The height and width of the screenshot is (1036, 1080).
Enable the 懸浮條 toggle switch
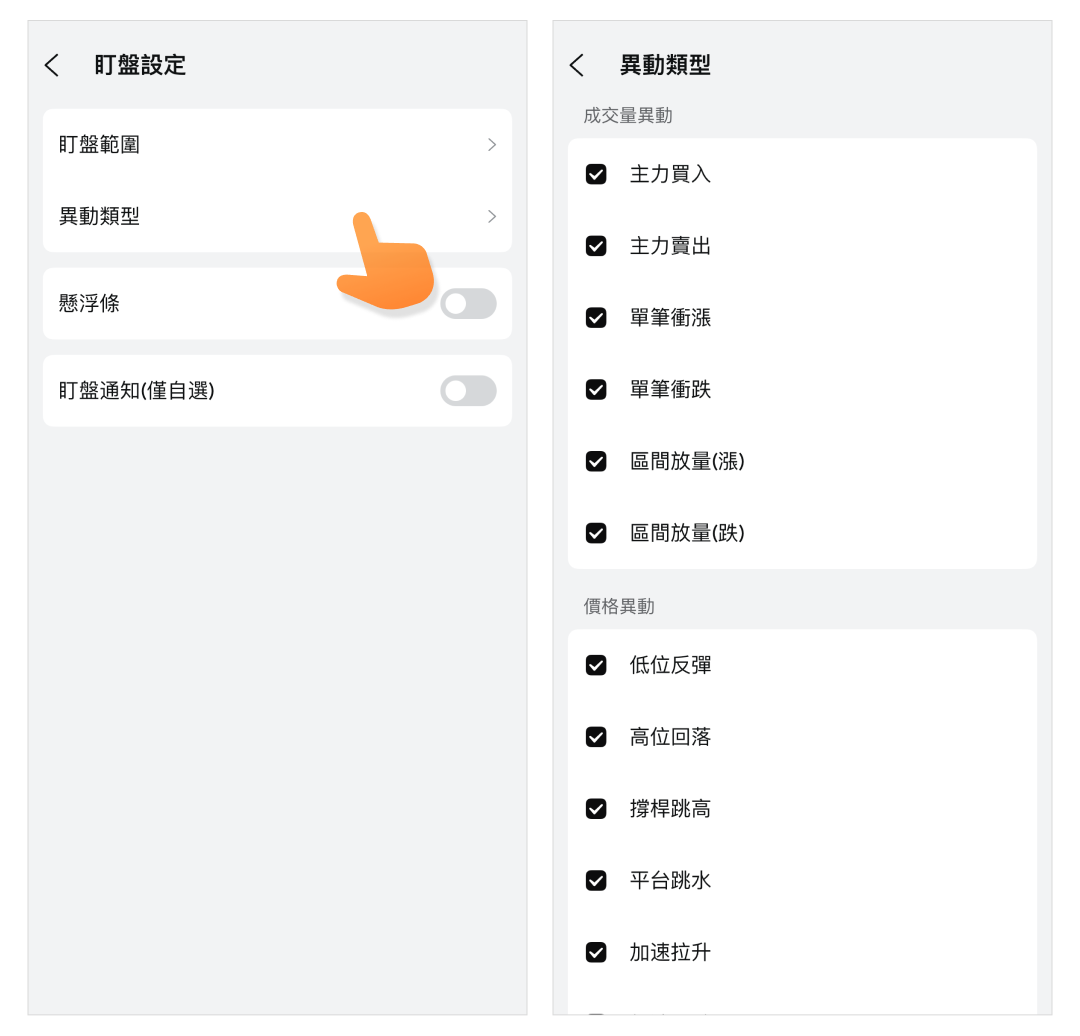pyautogui.click(x=468, y=304)
